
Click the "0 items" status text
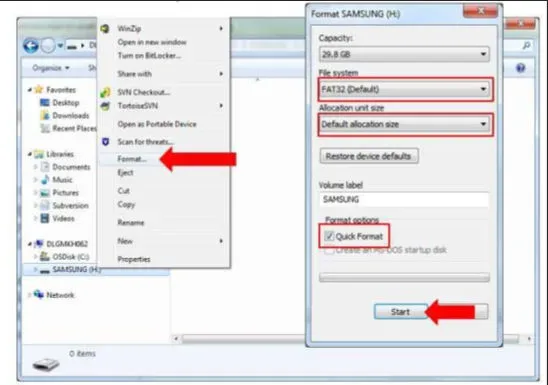pos(82,354)
